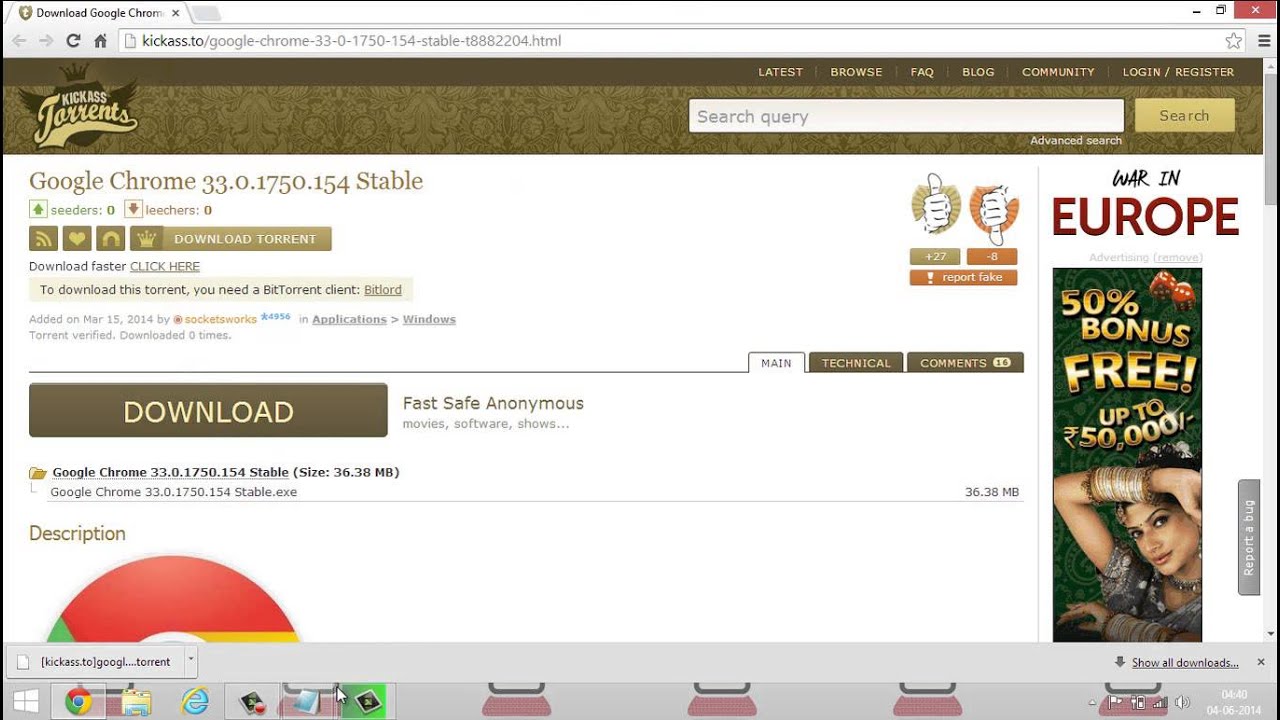This screenshot has width=1280, height=720.
Task: Open a new tab button
Action: (205, 13)
